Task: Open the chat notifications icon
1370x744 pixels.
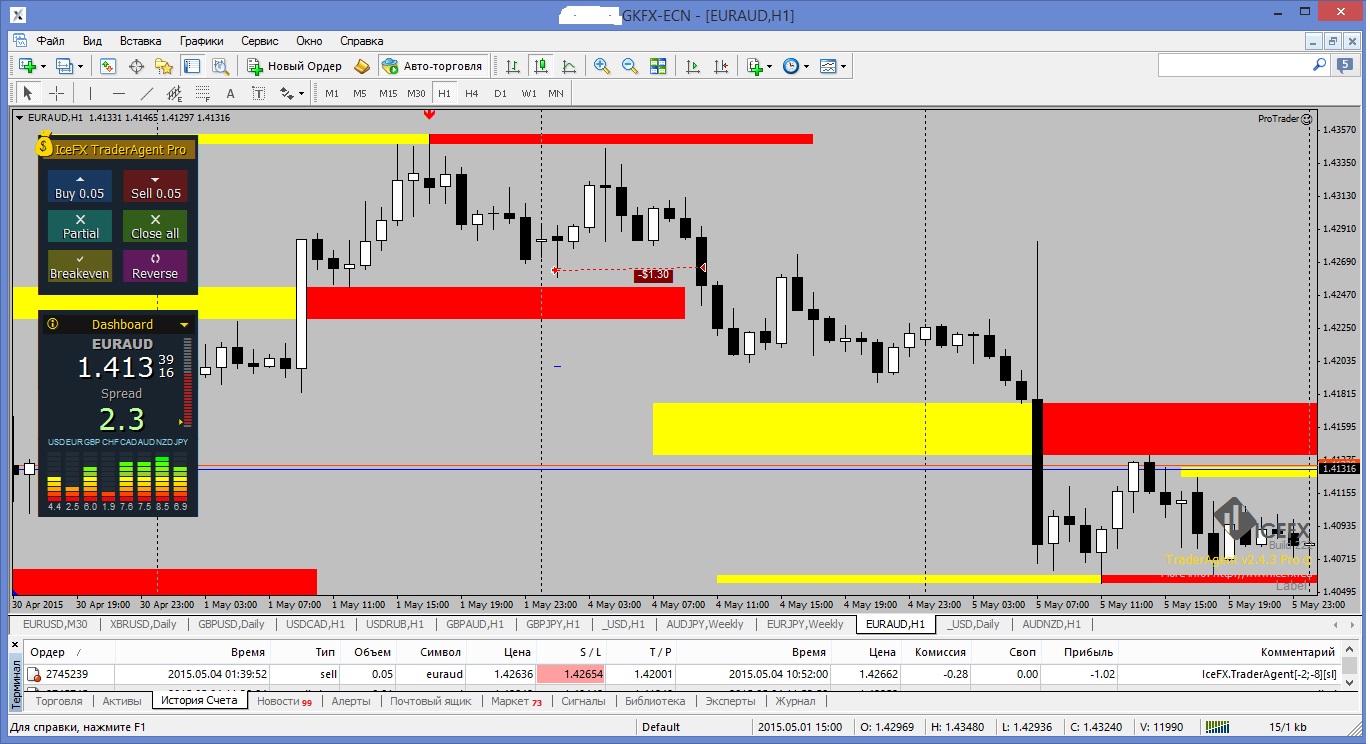Action: pyautogui.click(x=1345, y=65)
